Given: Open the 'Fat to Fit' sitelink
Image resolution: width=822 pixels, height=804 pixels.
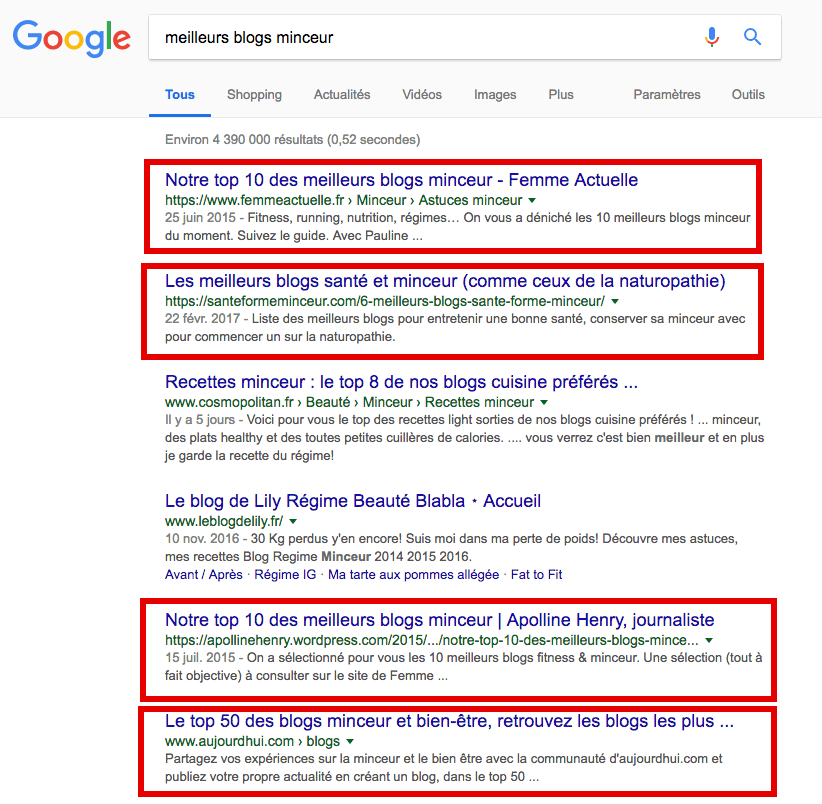Looking at the screenshot, I should coord(536,574).
